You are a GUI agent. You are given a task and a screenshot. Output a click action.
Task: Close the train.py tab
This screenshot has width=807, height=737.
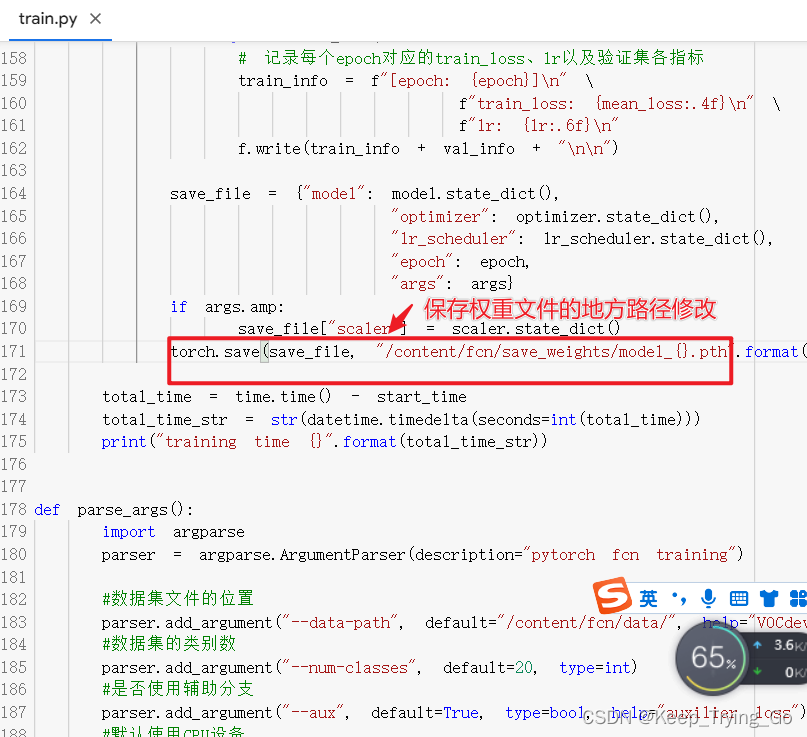tap(95, 19)
